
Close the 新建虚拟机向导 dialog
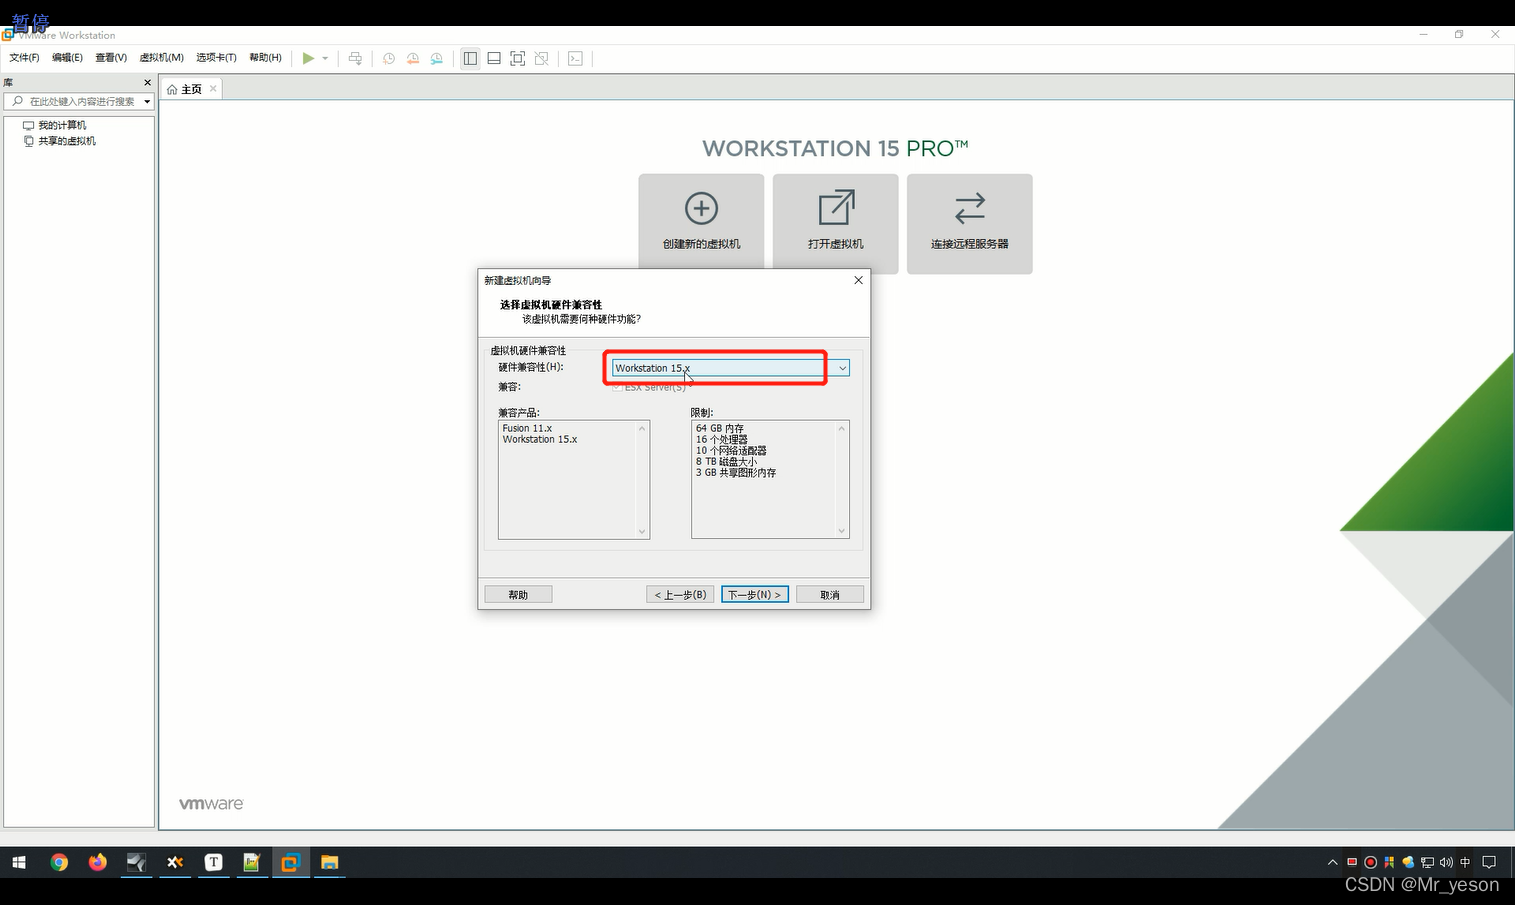[858, 280]
